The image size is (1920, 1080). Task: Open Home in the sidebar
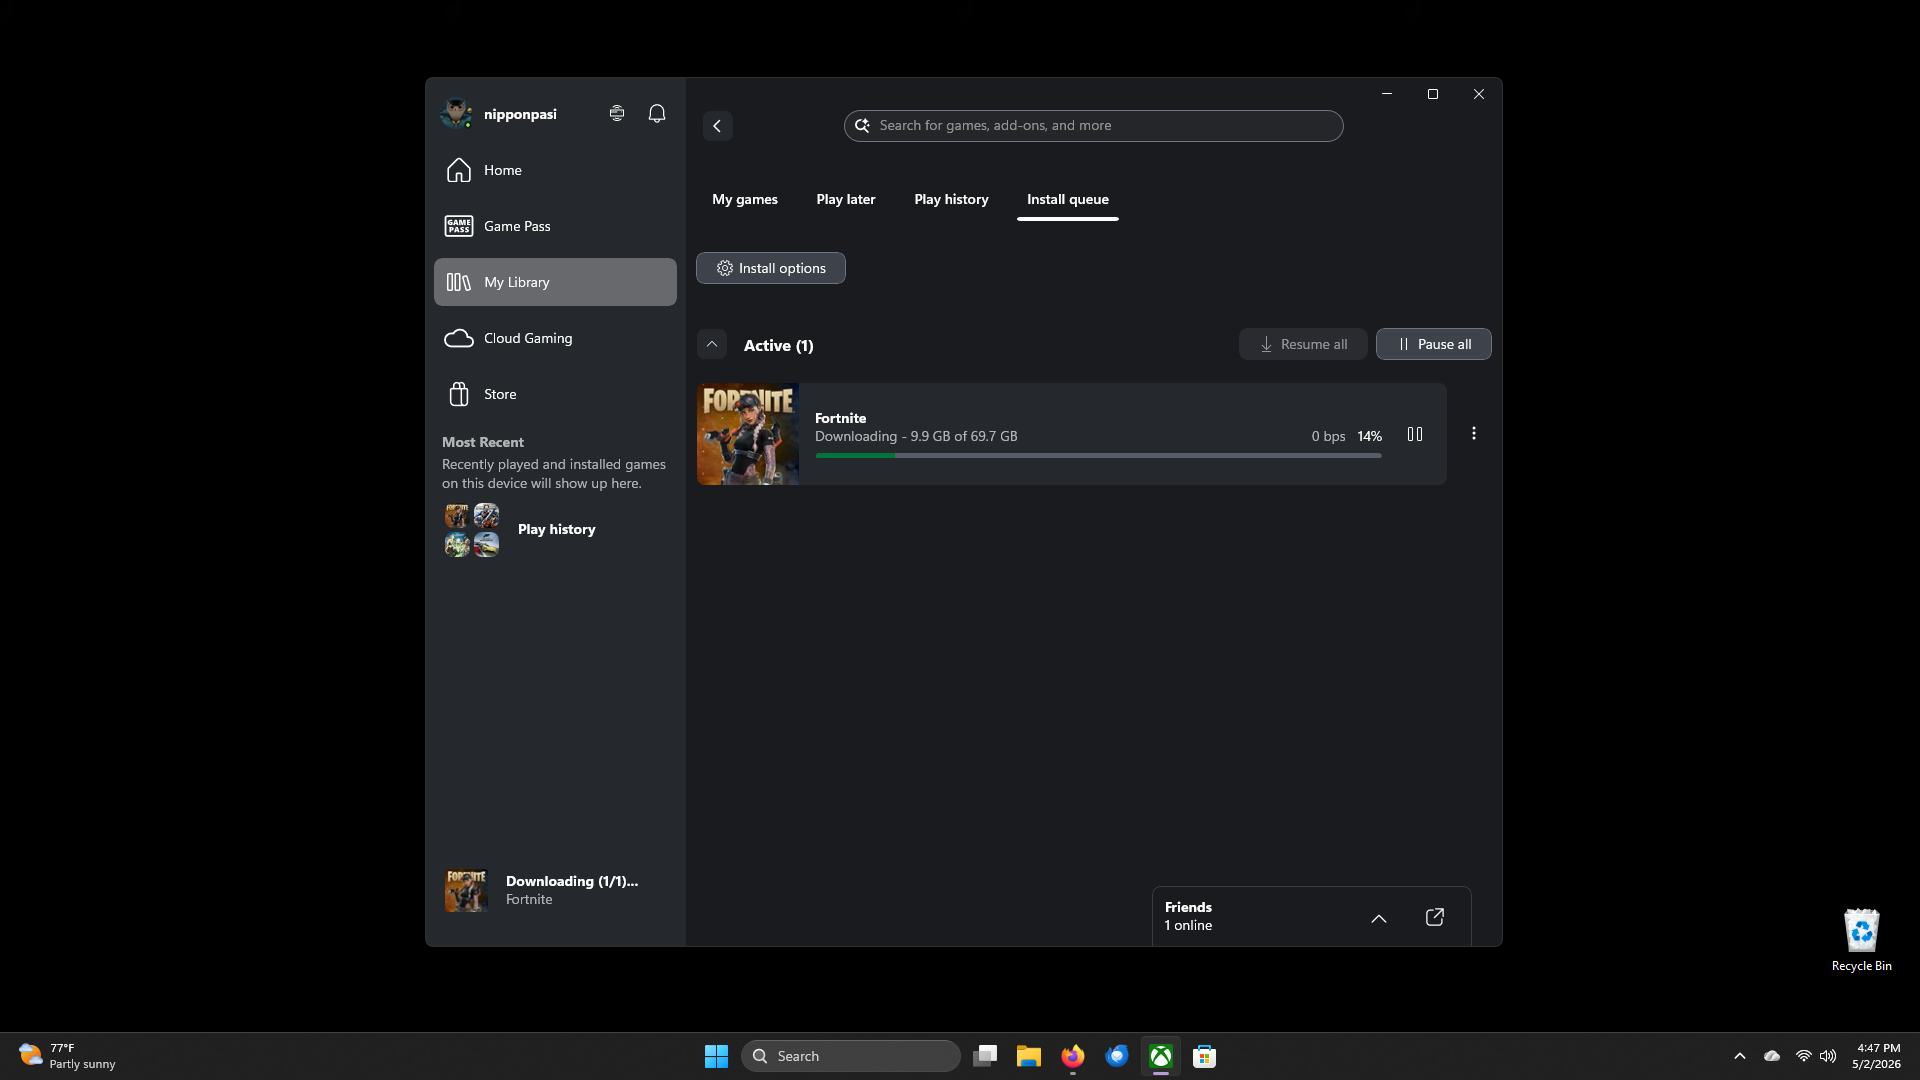click(x=555, y=170)
